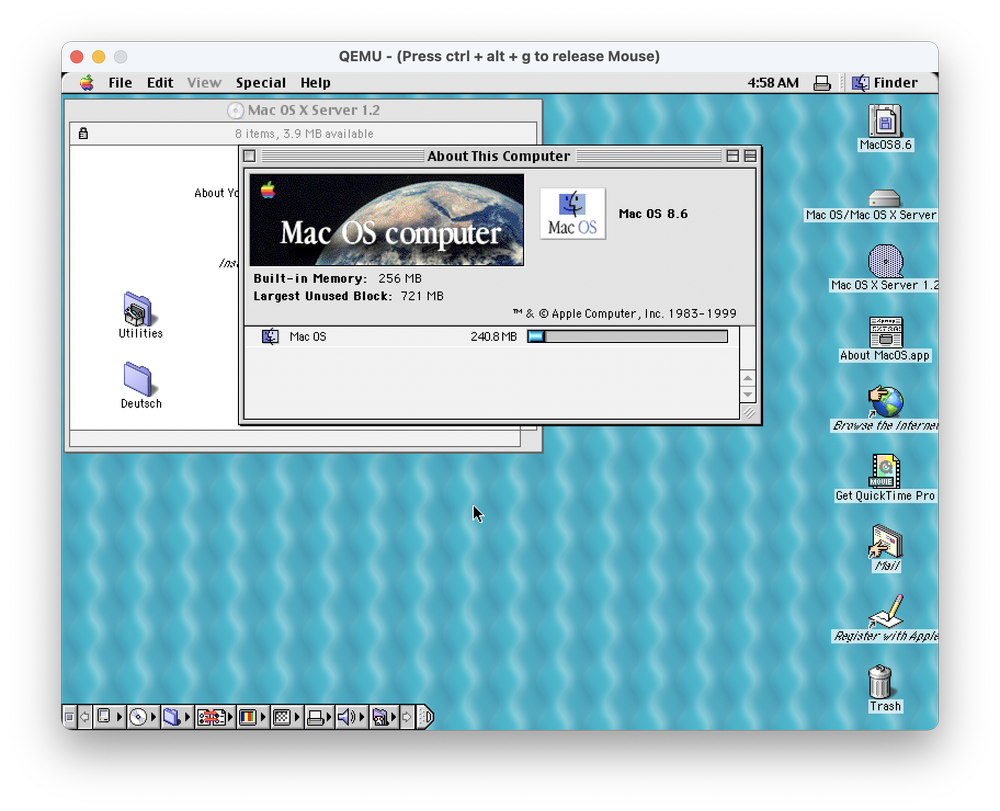Viewport: 1000px width, 811px height.
Task: Click the Apple Computer copyright line
Action: coord(624,314)
